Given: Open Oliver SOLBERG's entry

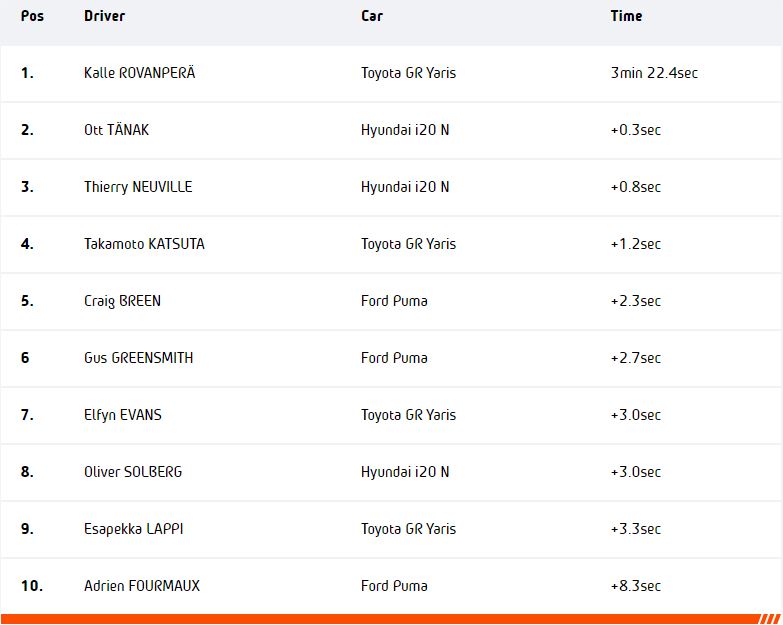Looking at the screenshot, I should (133, 472).
